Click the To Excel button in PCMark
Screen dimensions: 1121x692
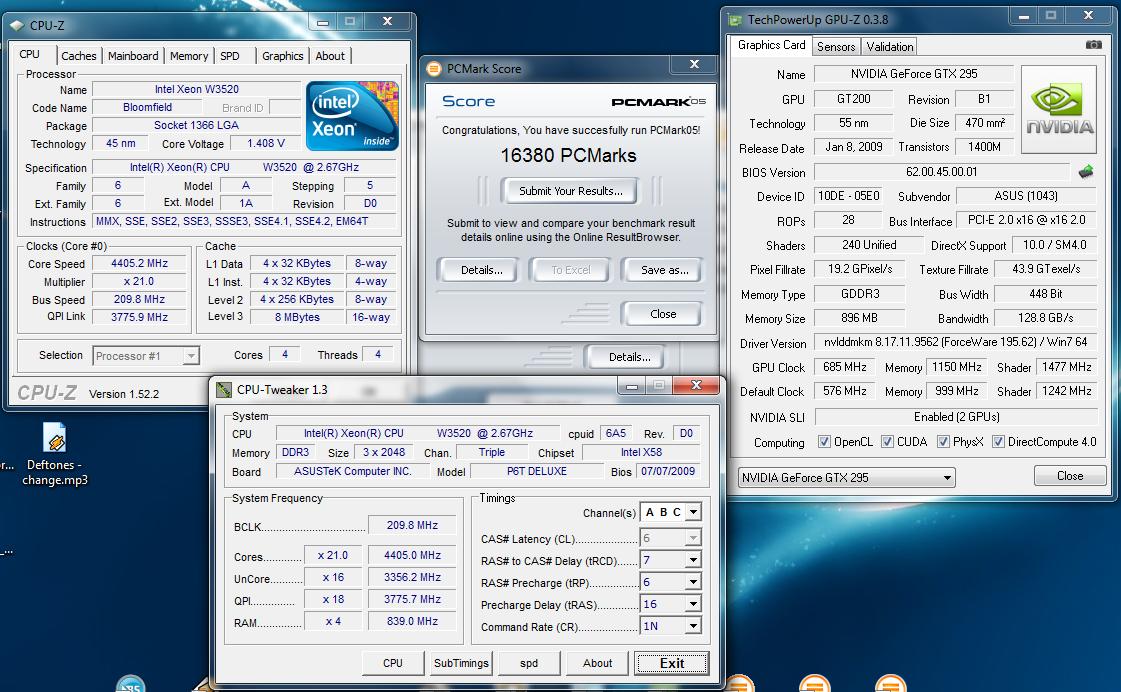pos(571,270)
